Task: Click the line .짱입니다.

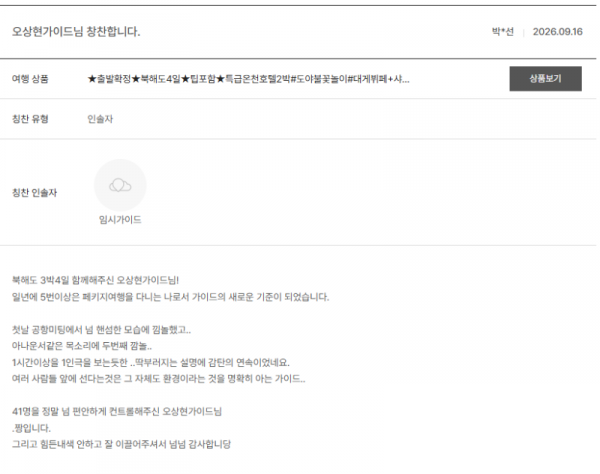Action: point(31,428)
